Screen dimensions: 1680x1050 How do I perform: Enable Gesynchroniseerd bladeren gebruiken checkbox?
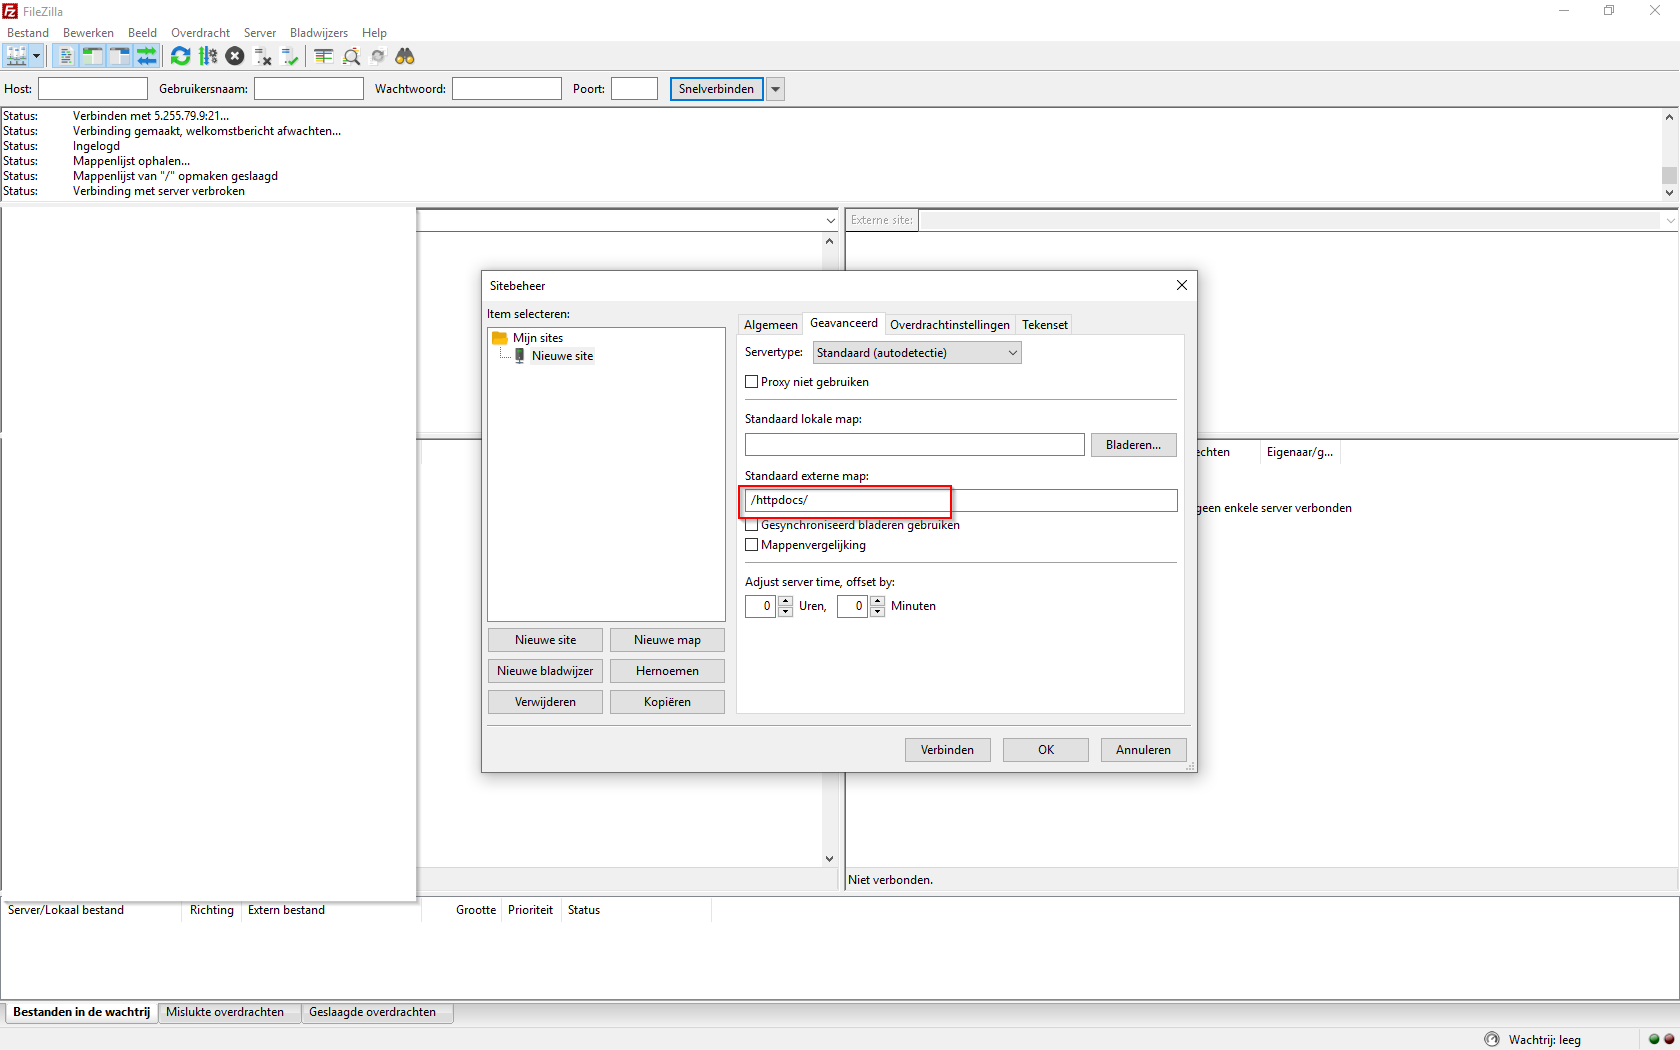pos(751,525)
